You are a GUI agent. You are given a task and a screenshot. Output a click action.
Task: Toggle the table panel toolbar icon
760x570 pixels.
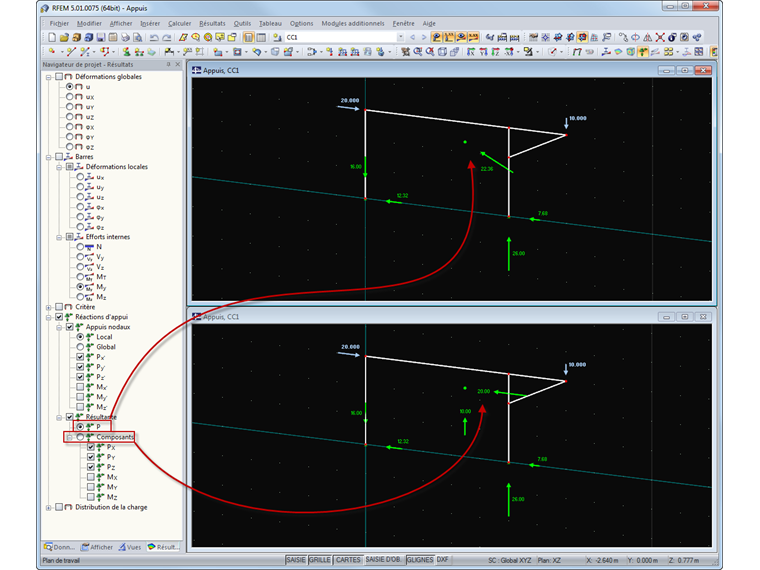point(261,37)
